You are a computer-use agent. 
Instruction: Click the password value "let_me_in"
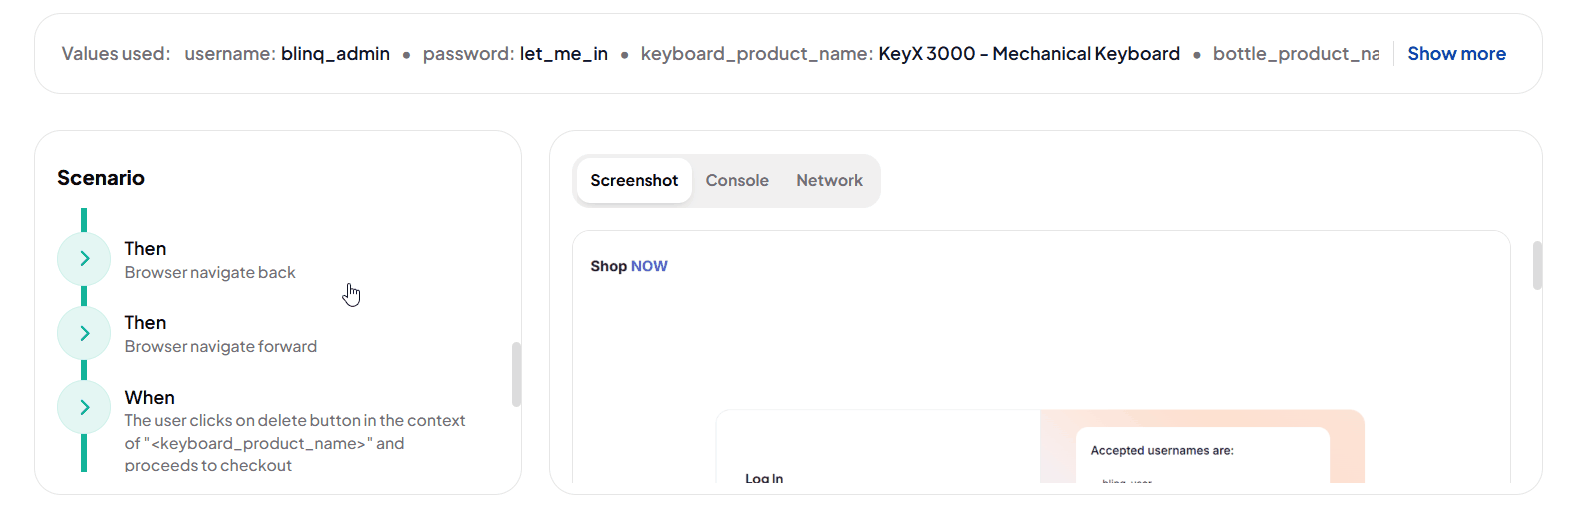pyautogui.click(x=563, y=54)
